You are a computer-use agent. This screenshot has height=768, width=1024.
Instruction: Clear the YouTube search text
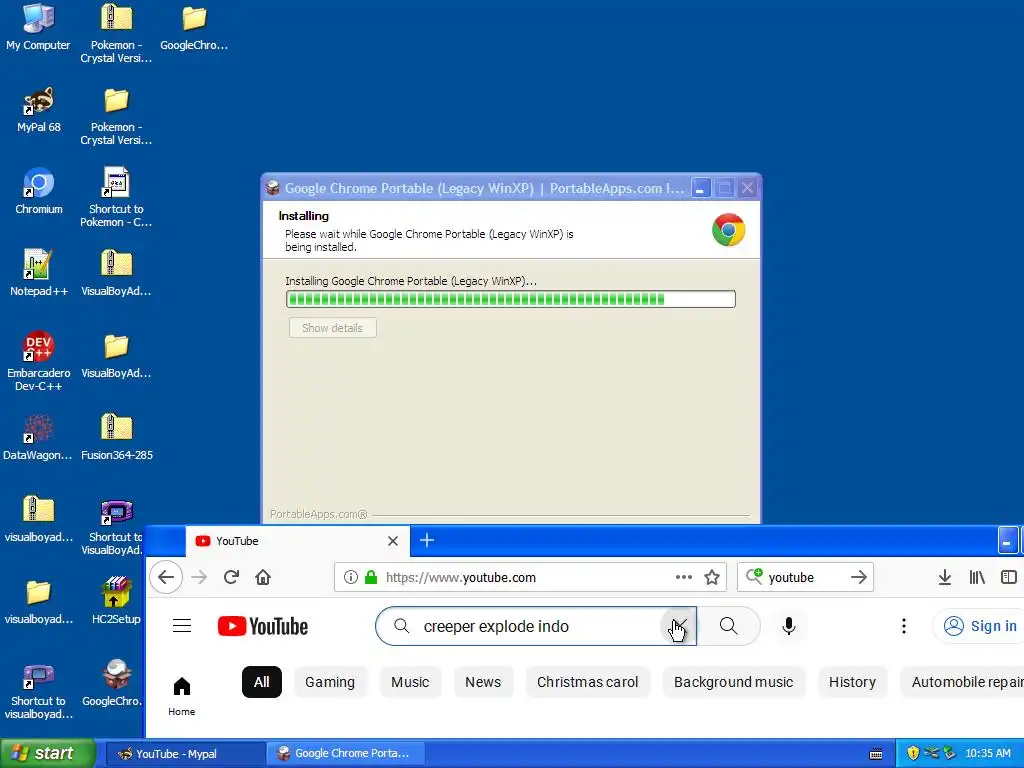click(x=679, y=626)
